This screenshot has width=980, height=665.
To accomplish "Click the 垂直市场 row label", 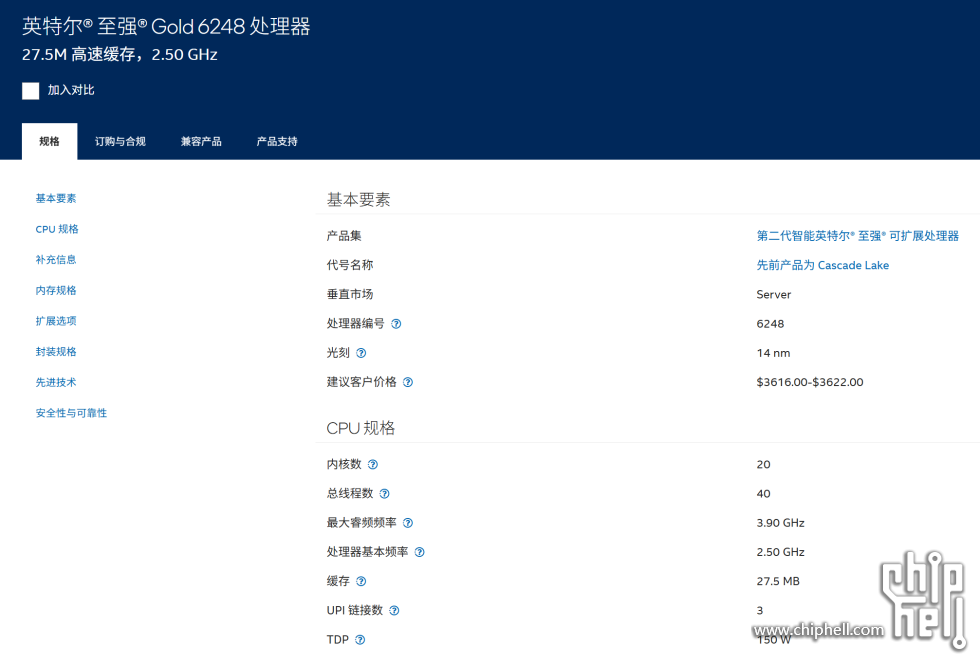I will 349,294.
